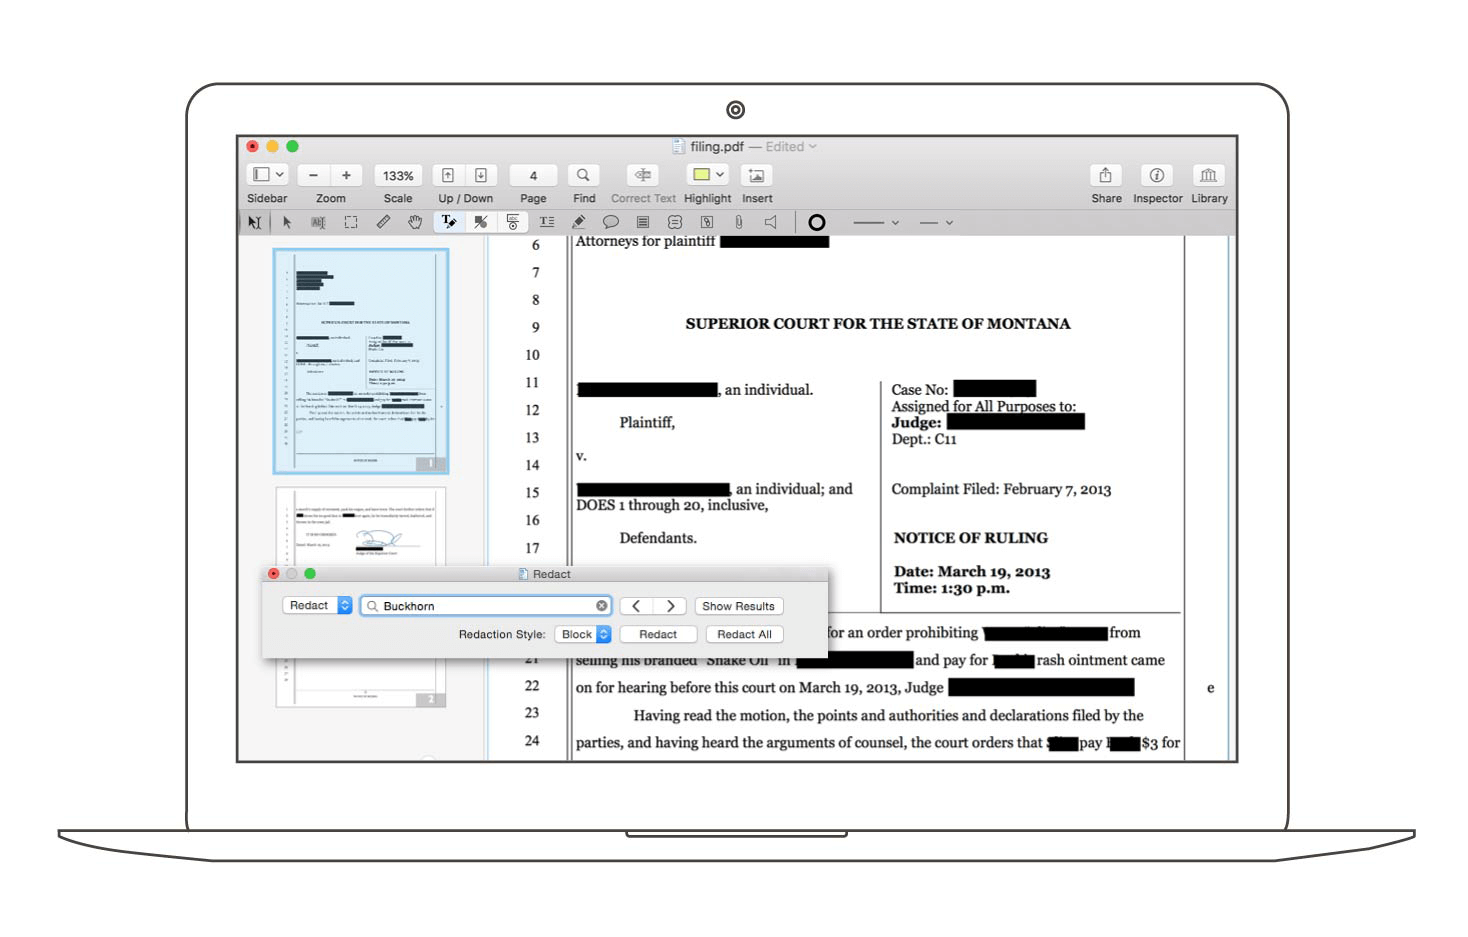1468x937 pixels.
Task: Select the ABC text select tool
Action: [x=319, y=222]
